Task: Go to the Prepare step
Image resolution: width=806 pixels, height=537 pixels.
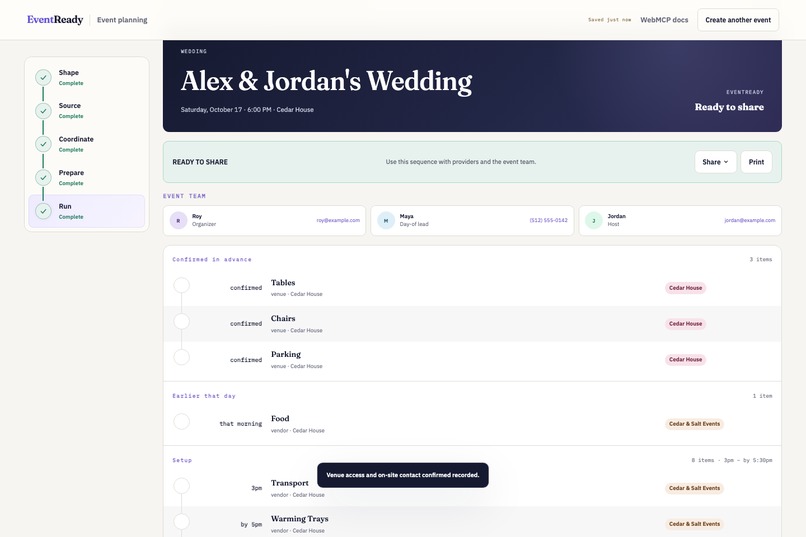Action: click(x=86, y=177)
